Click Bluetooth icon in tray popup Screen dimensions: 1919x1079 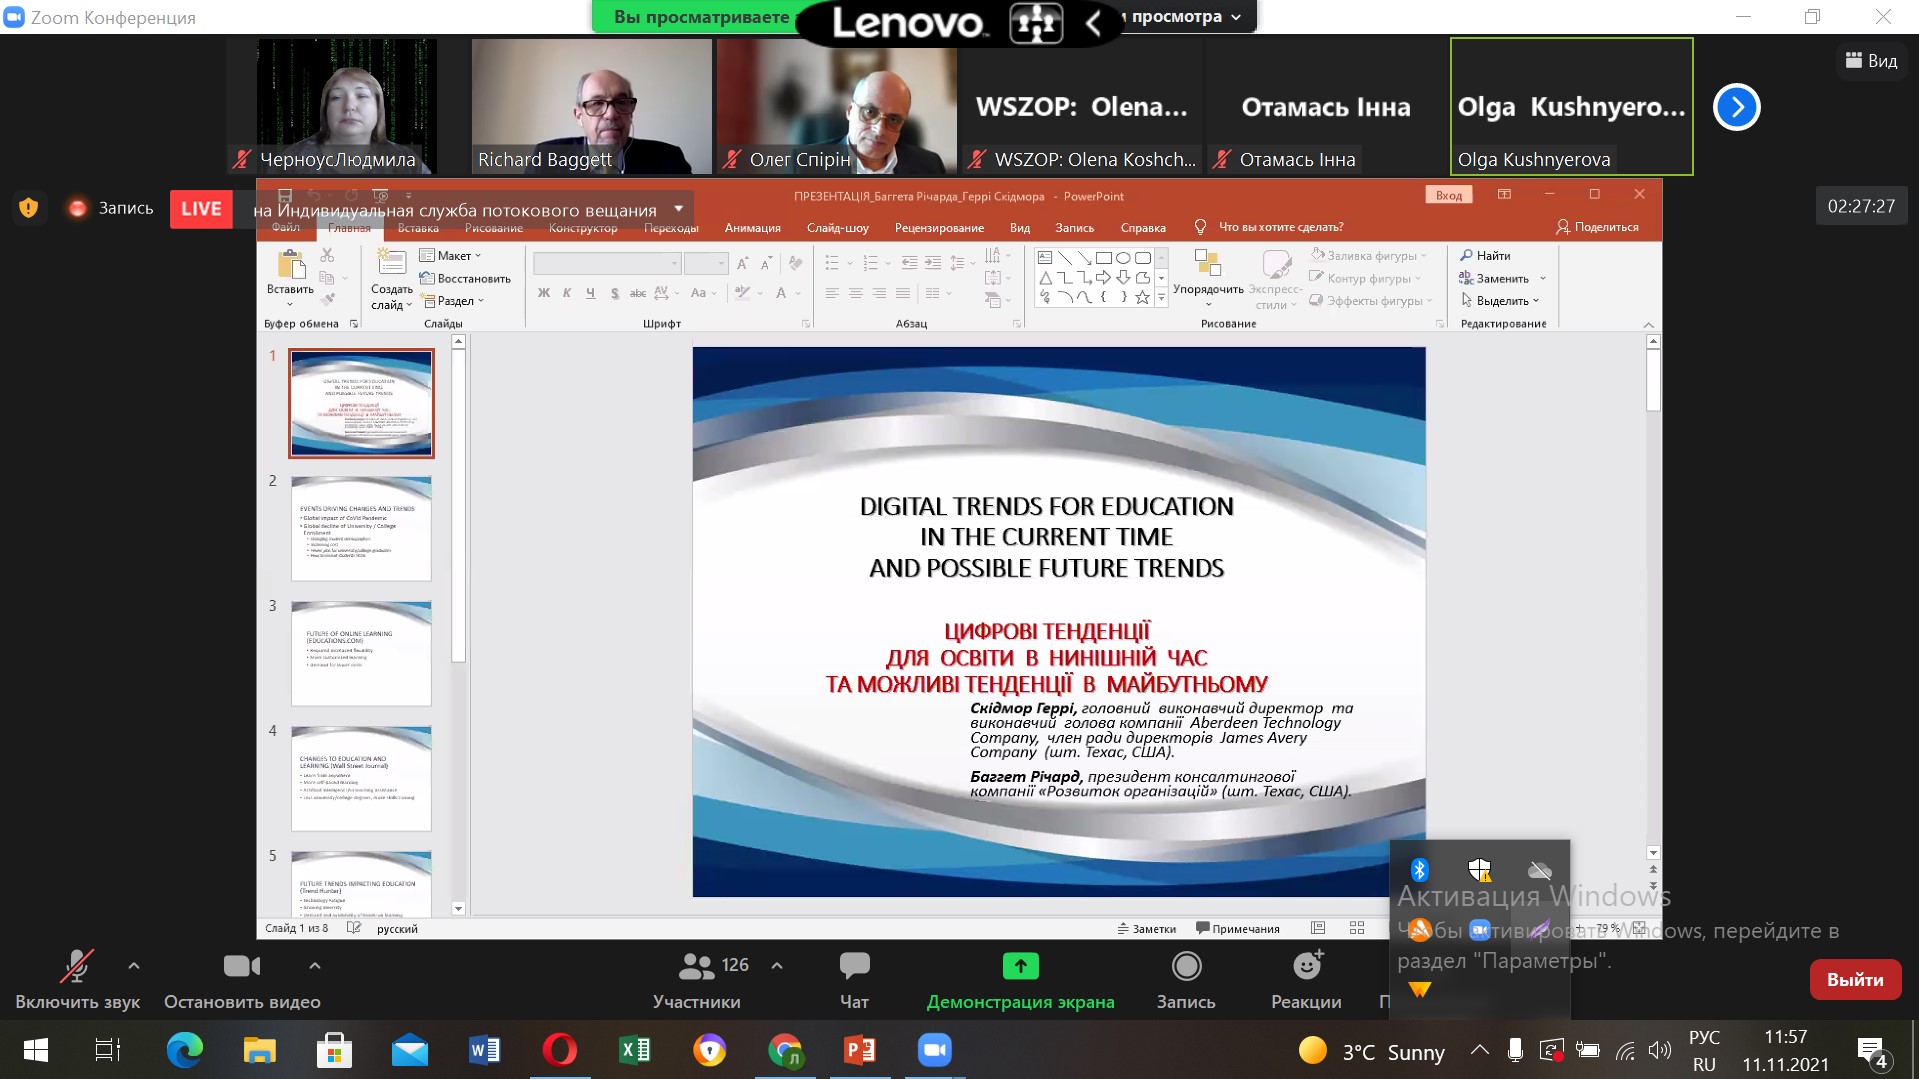click(x=1419, y=870)
